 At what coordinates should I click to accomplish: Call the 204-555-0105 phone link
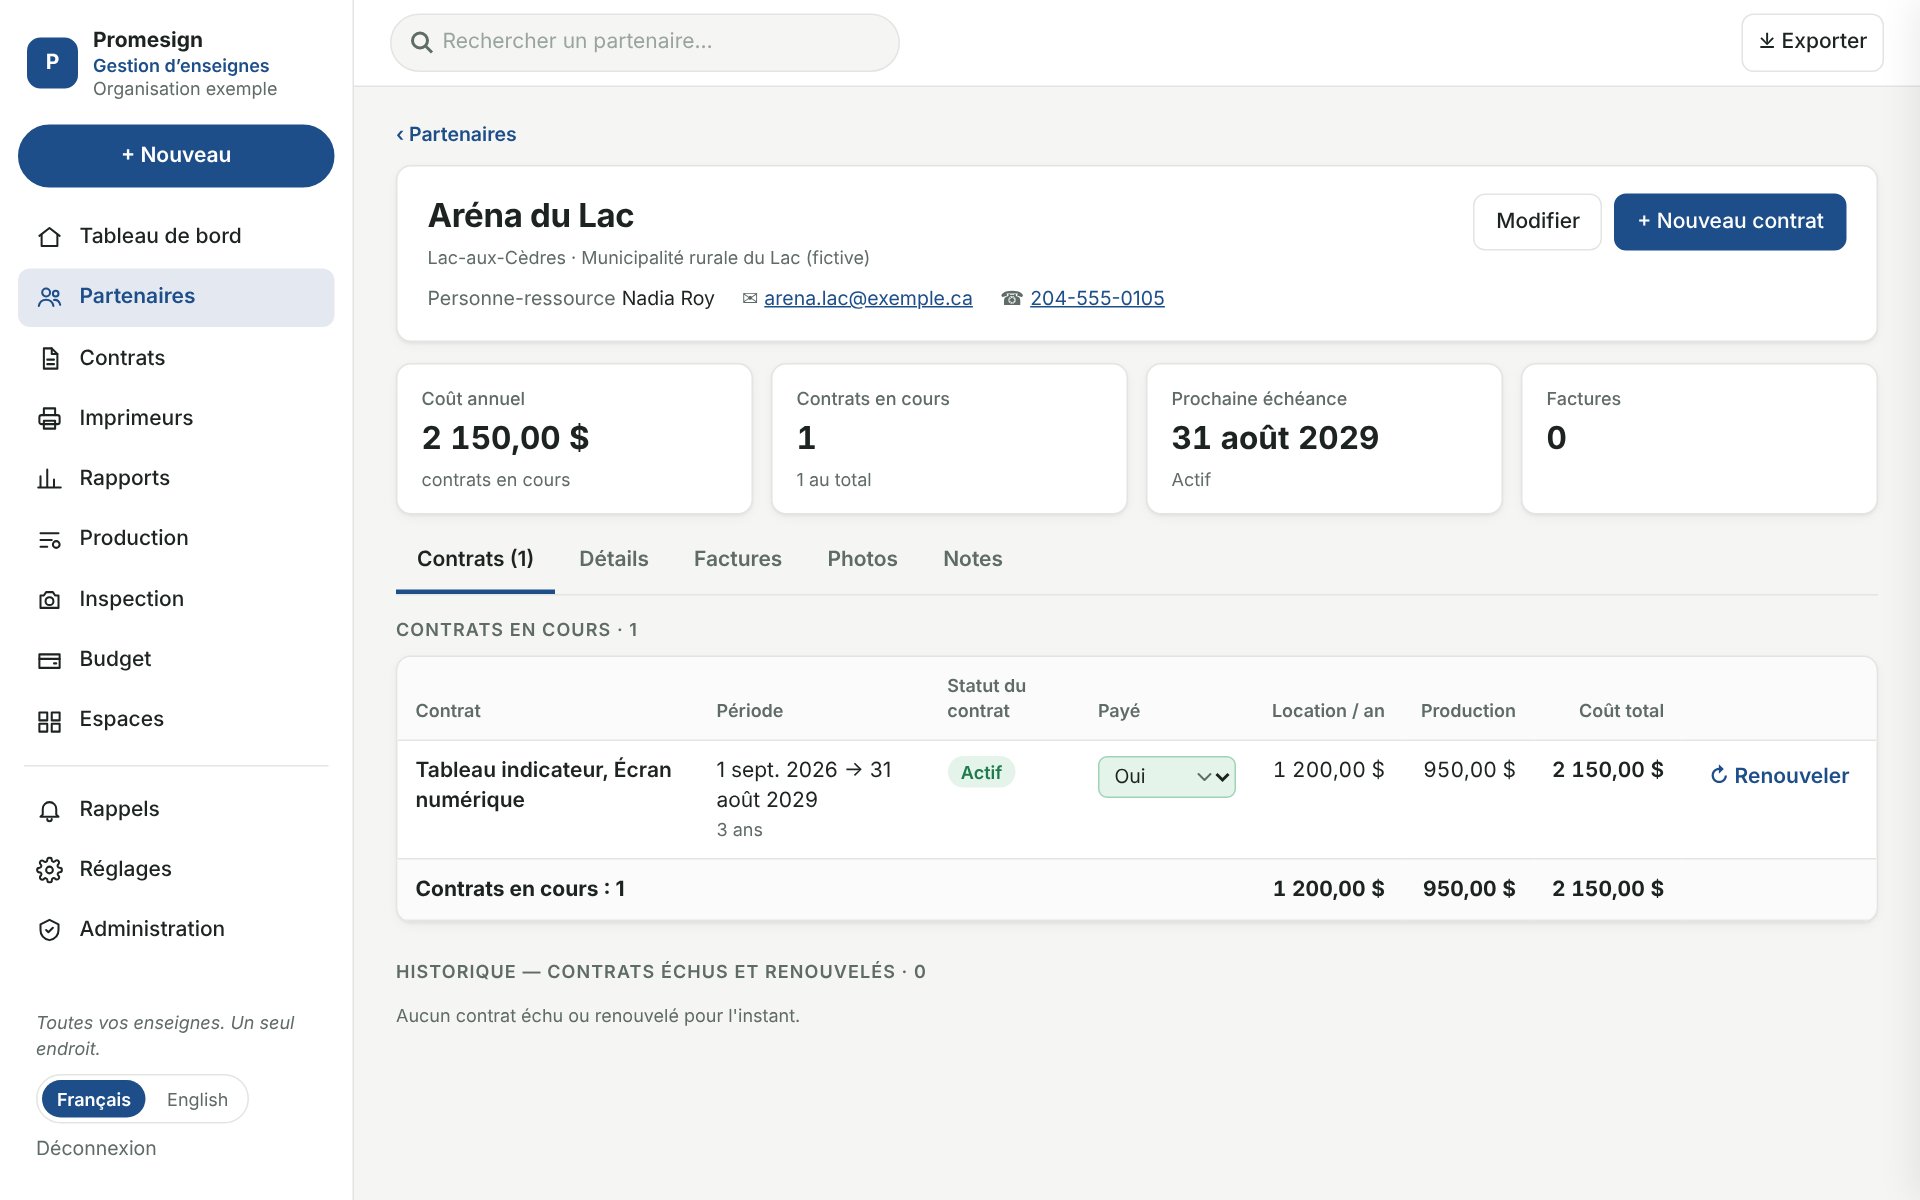point(1097,298)
